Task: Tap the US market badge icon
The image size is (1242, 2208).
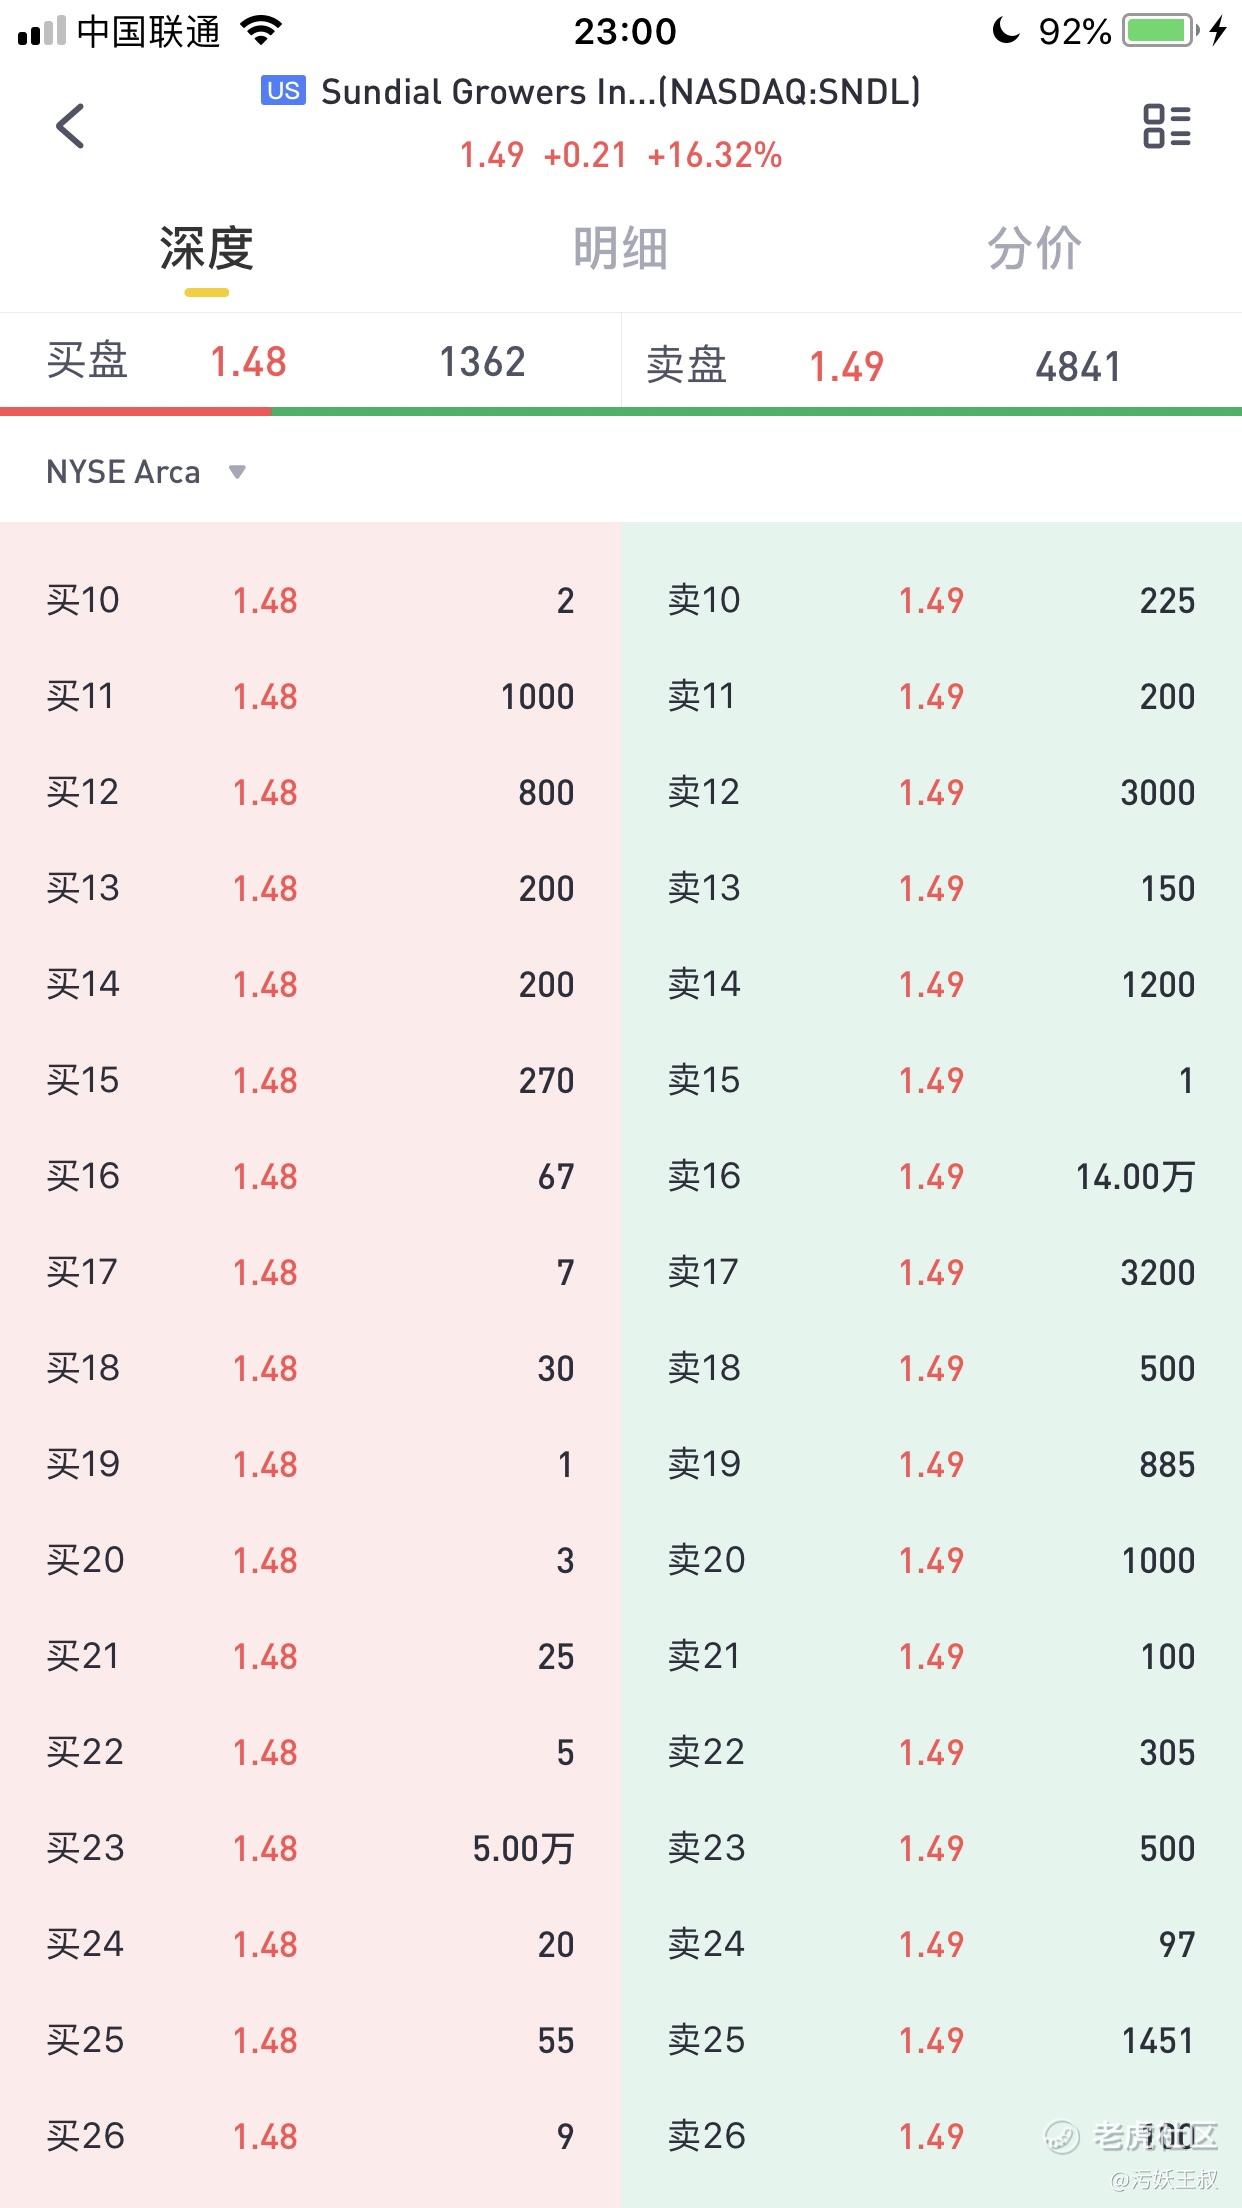Action: 283,91
